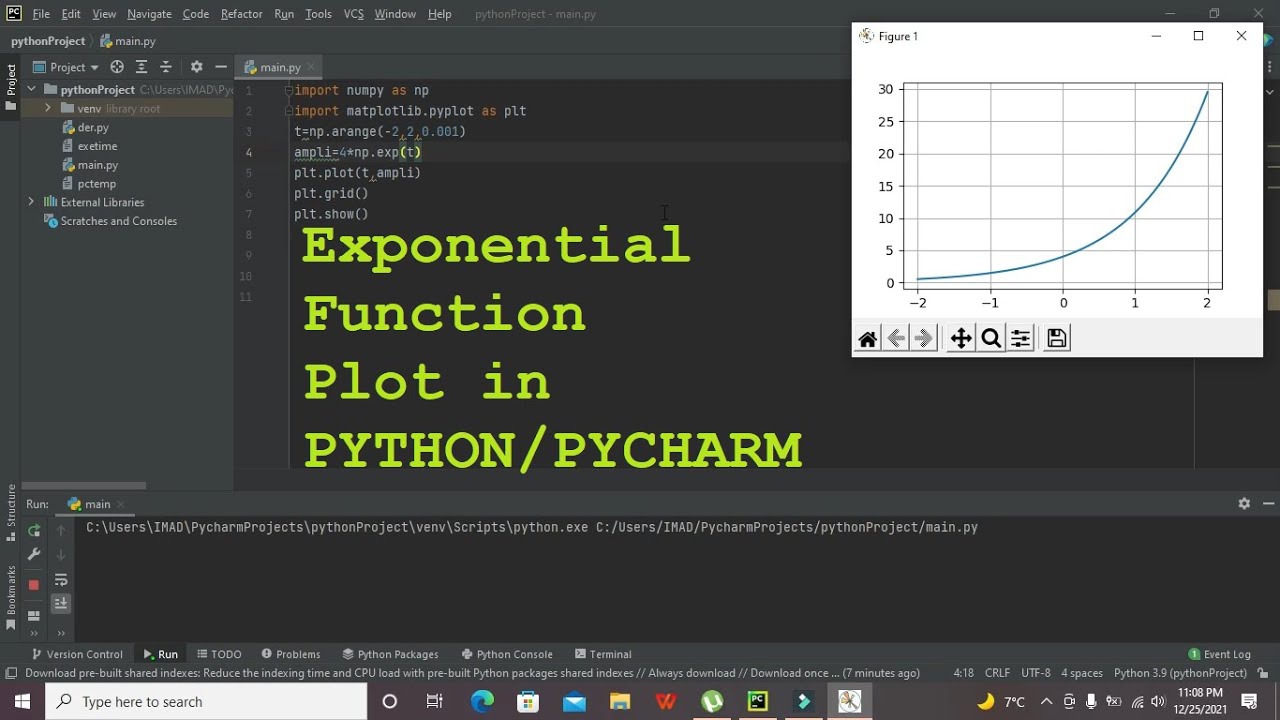Viewport: 1280px width, 720px height.
Task: Open Windows notification center icon
Action: [1249, 701]
